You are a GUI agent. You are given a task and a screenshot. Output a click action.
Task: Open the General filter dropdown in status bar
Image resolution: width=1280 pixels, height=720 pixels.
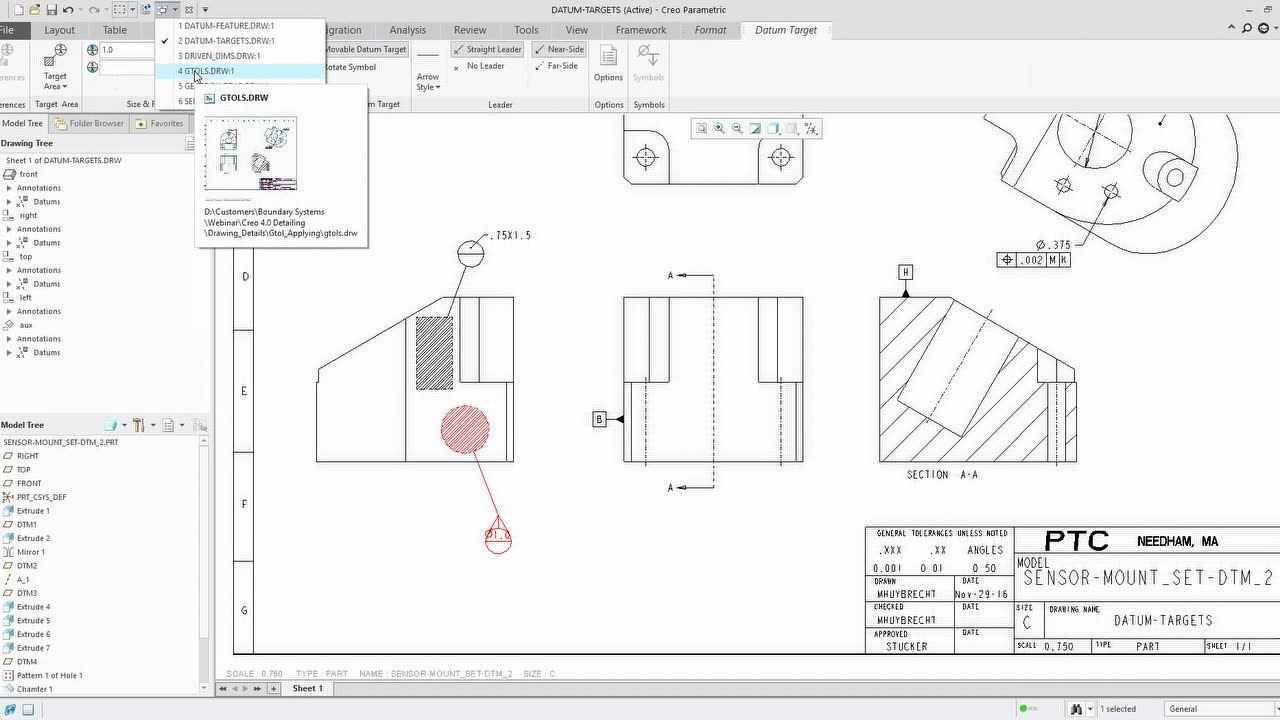(1219, 709)
